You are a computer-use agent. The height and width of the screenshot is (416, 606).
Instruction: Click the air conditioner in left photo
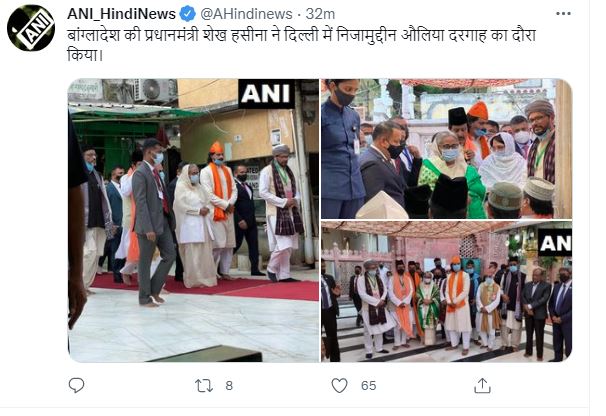click(x=155, y=90)
